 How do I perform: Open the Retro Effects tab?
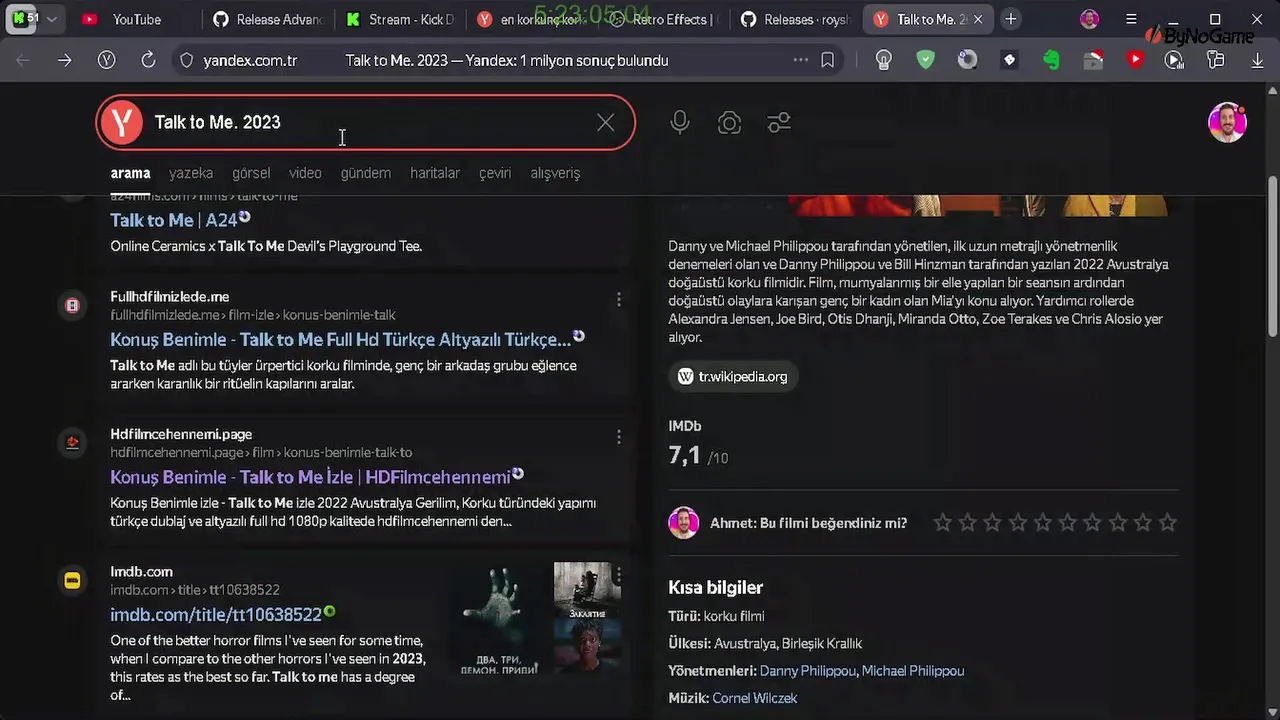(663, 20)
